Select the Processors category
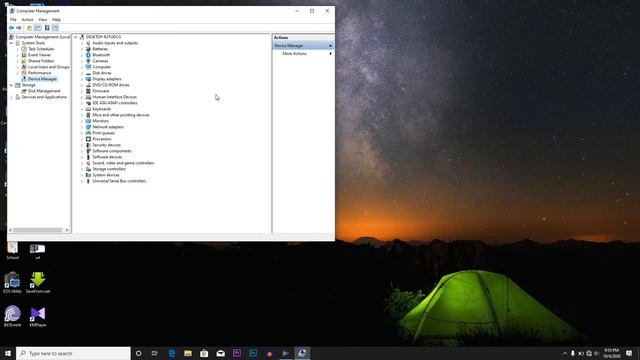The height and width of the screenshot is (360, 640). pos(102,139)
